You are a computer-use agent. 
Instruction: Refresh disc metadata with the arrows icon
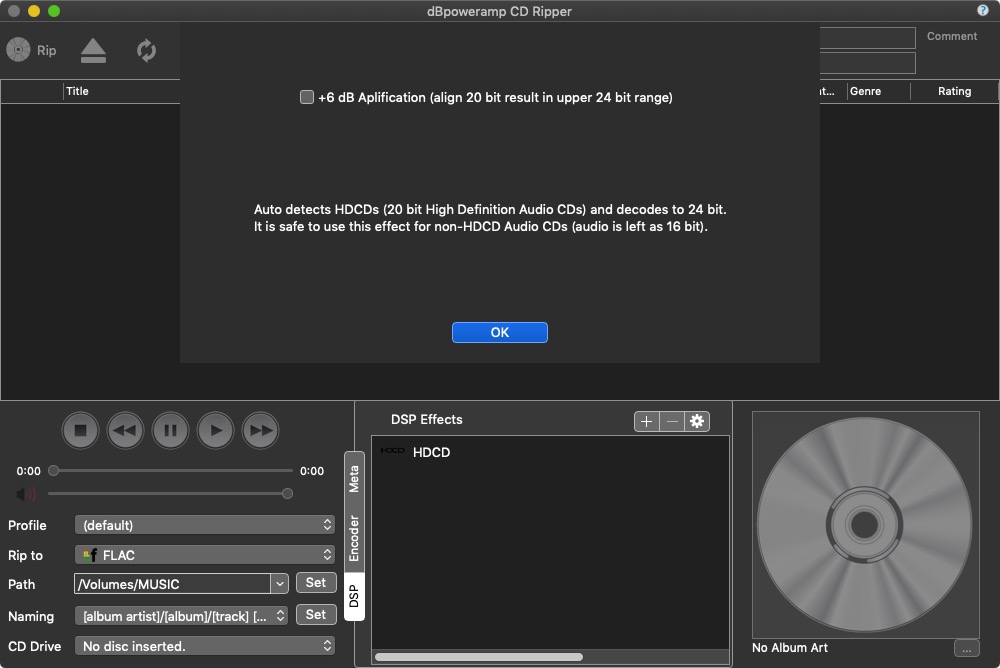147,50
